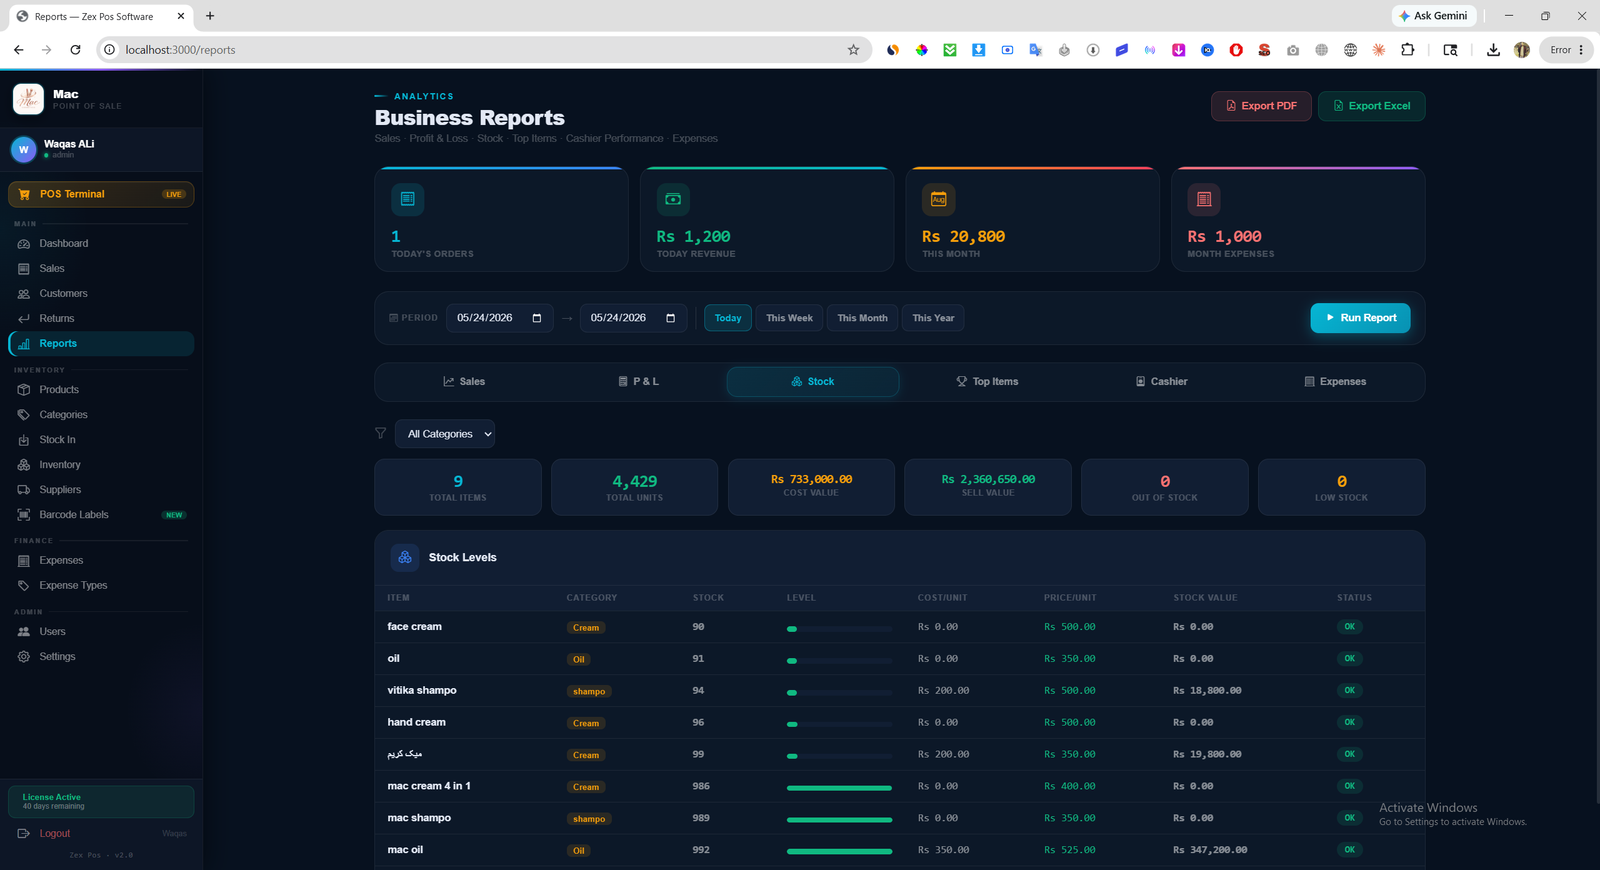Click the "Rs 733,000.00" cost value
The height and width of the screenshot is (870, 1600).
(811, 479)
